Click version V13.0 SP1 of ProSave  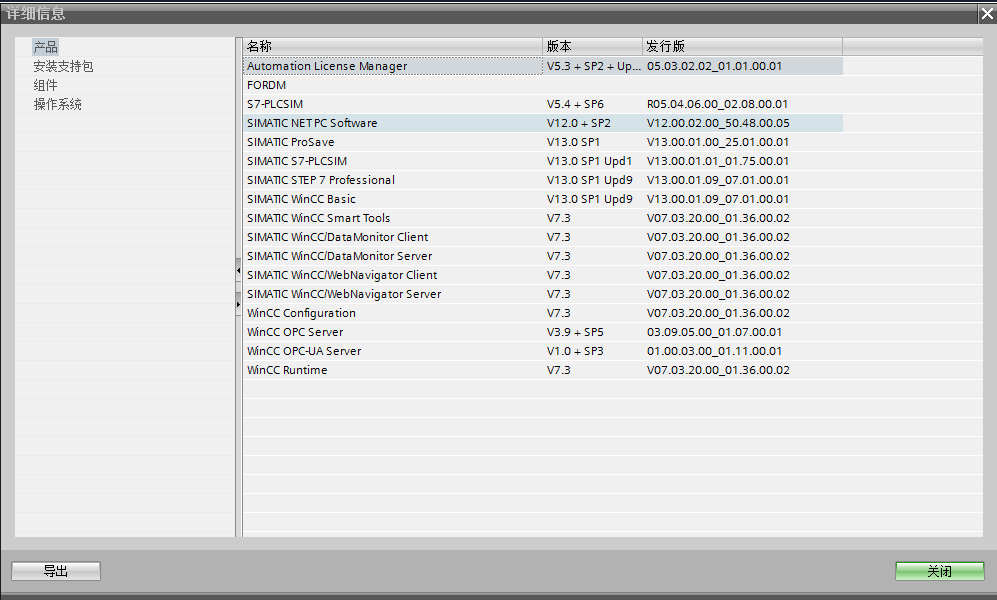[593, 142]
